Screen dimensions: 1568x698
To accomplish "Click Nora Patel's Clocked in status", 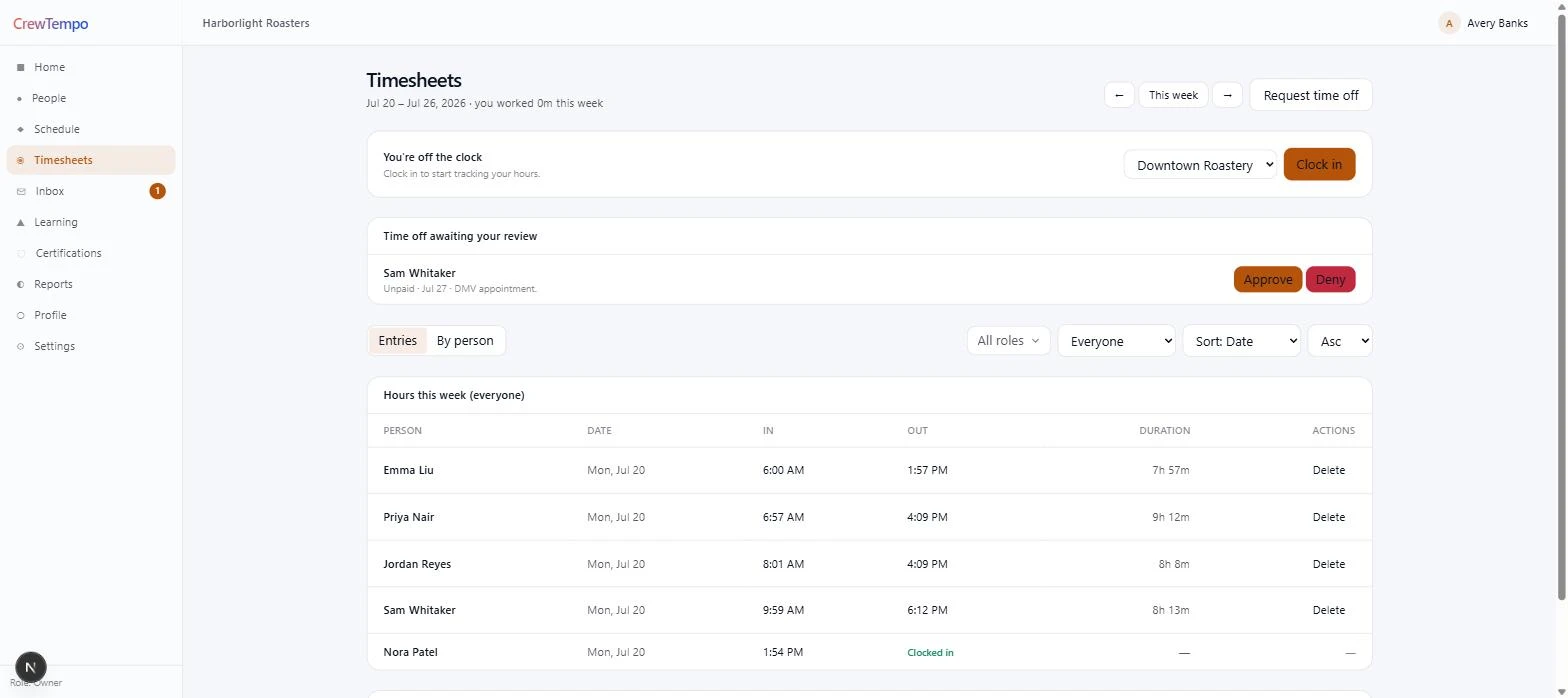I will tap(930, 652).
